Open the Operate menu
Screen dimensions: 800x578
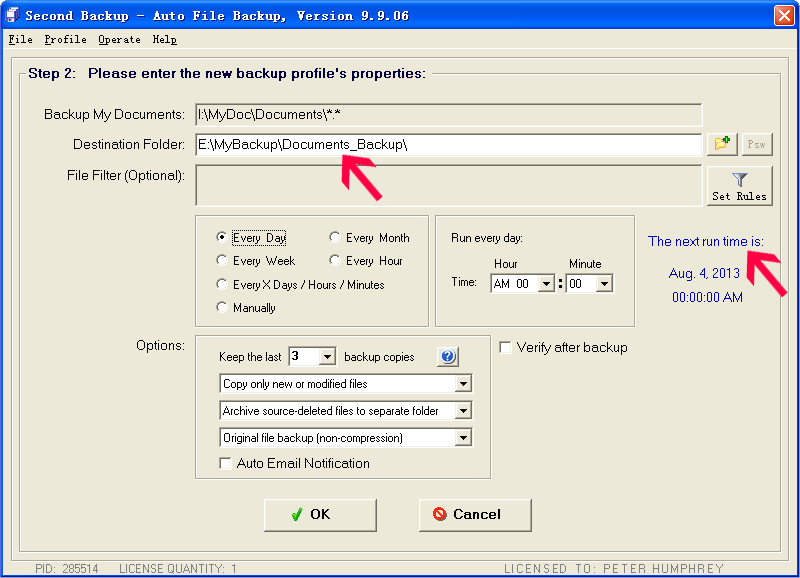point(119,39)
